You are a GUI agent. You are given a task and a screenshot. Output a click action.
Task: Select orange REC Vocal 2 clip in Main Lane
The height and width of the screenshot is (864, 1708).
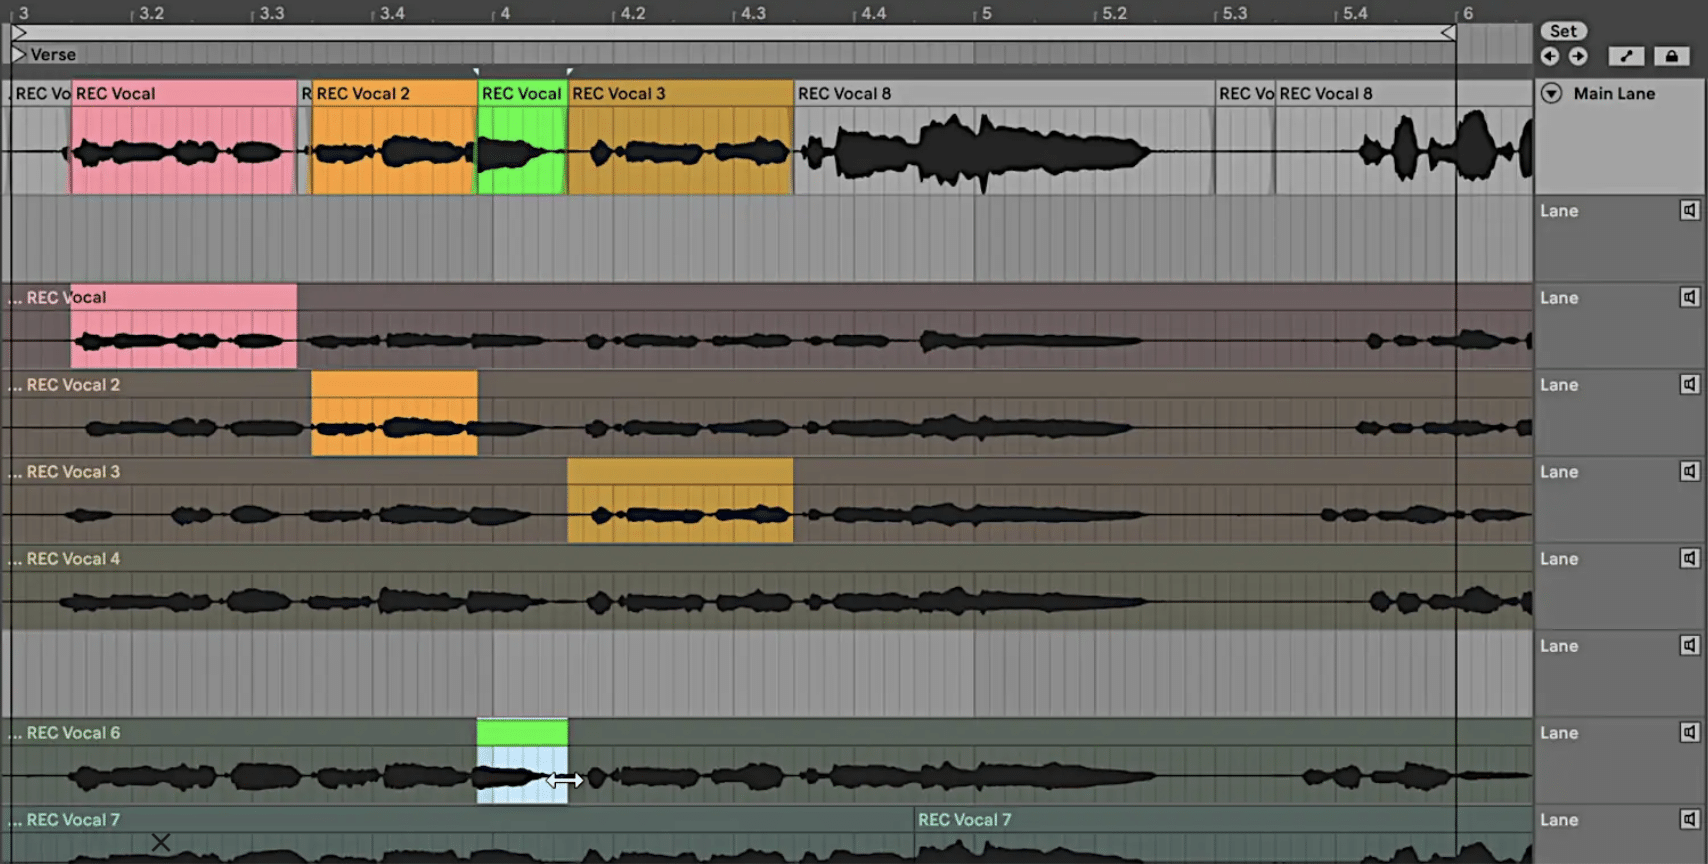[x=394, y=138]
